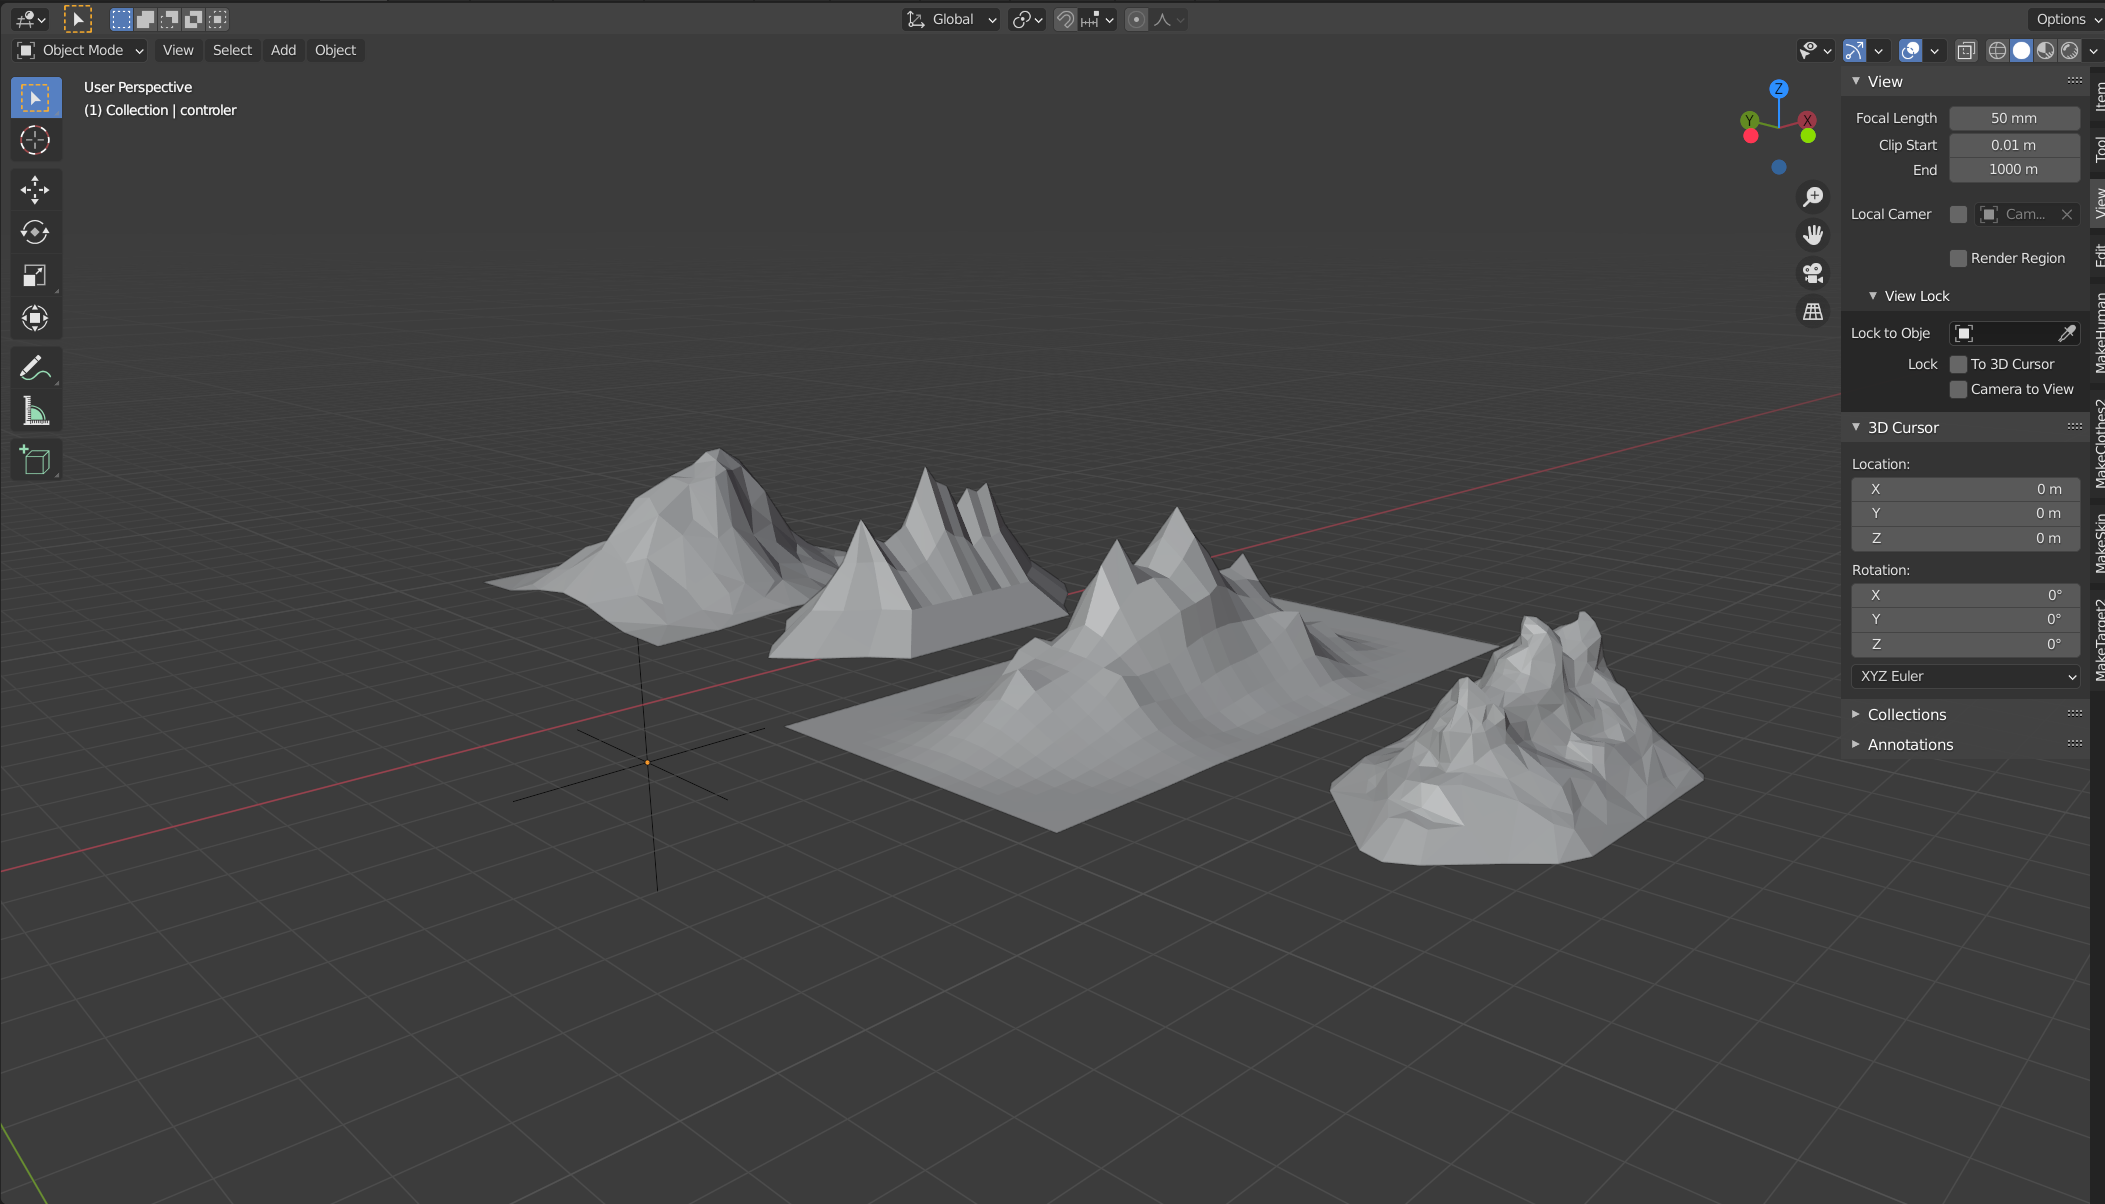The width and height of the screenshot is (2105, 1204).
Task: Enable Camera to View lock
Action: tap(1958, 389)
